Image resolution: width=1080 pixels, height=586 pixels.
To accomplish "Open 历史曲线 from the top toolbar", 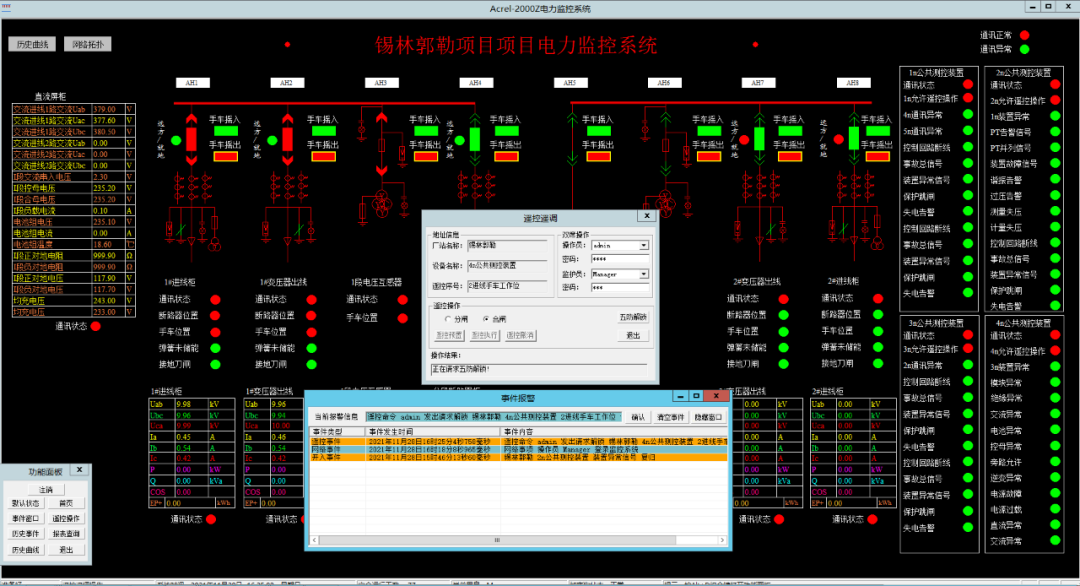I will (x=30, y=43).
